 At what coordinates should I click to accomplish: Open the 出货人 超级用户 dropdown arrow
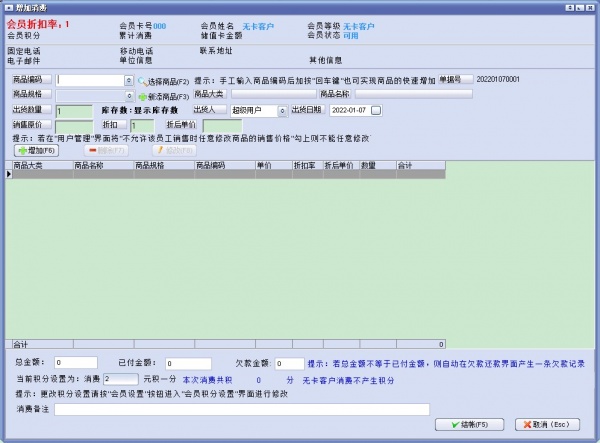click(x=282, y=111)
